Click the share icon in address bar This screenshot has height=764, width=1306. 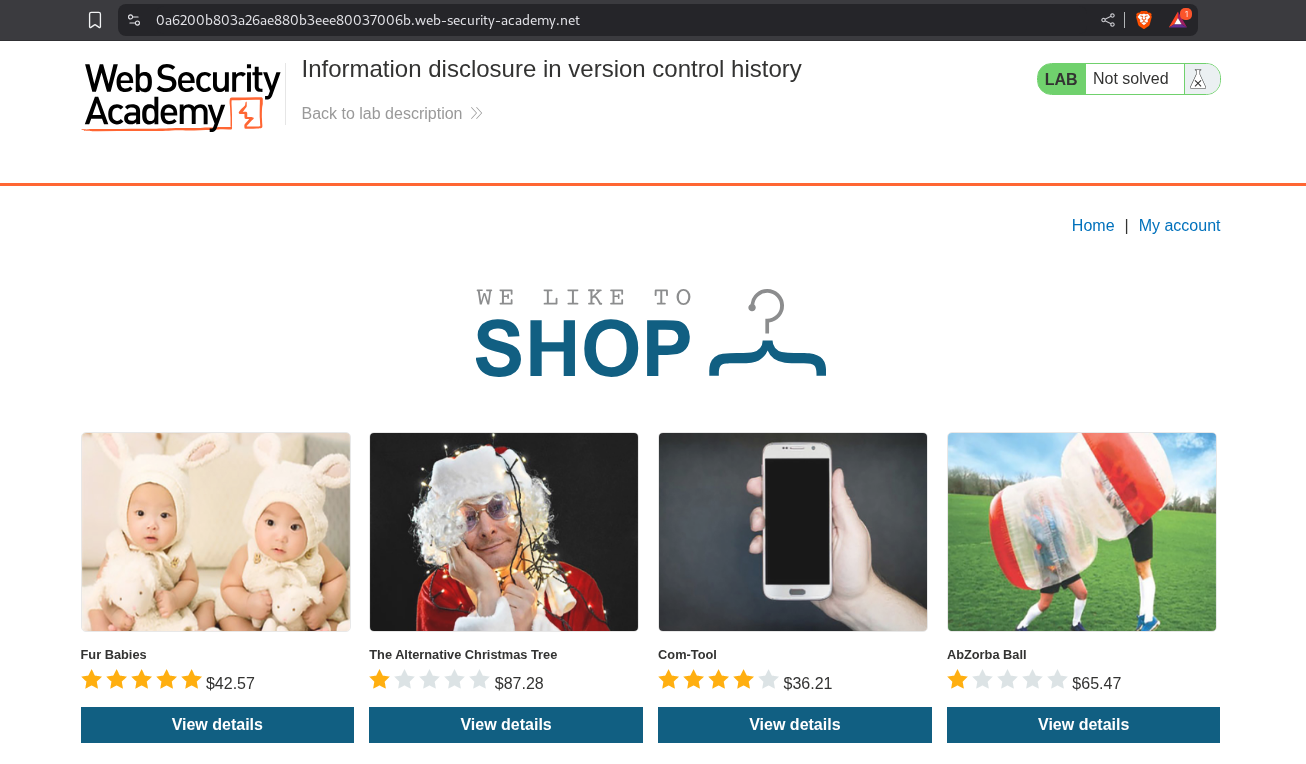coord(1108,20)
